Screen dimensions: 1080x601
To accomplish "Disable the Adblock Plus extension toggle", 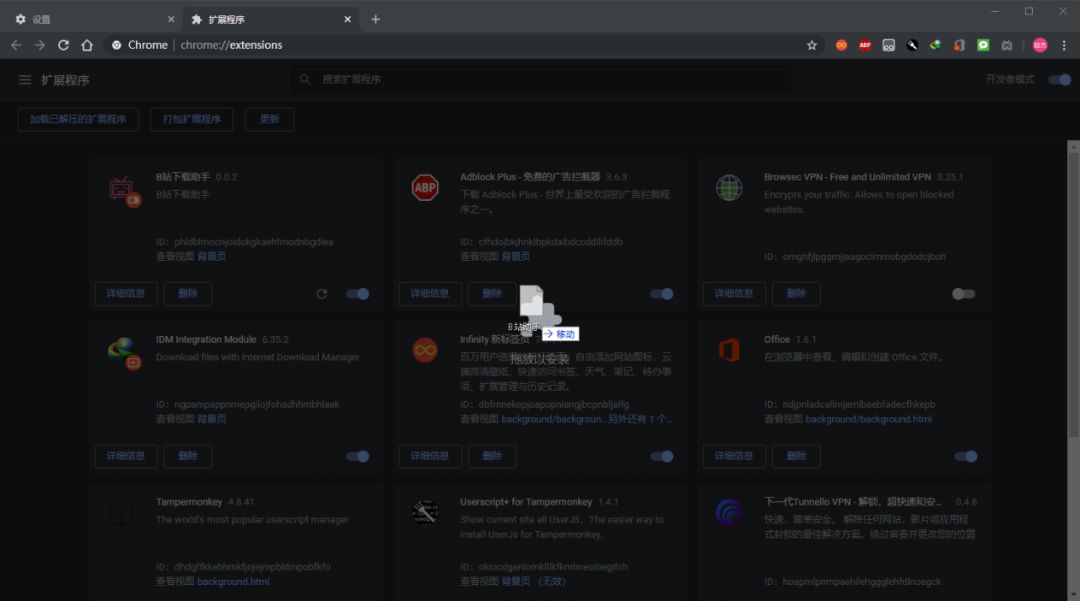I will 661,293.
